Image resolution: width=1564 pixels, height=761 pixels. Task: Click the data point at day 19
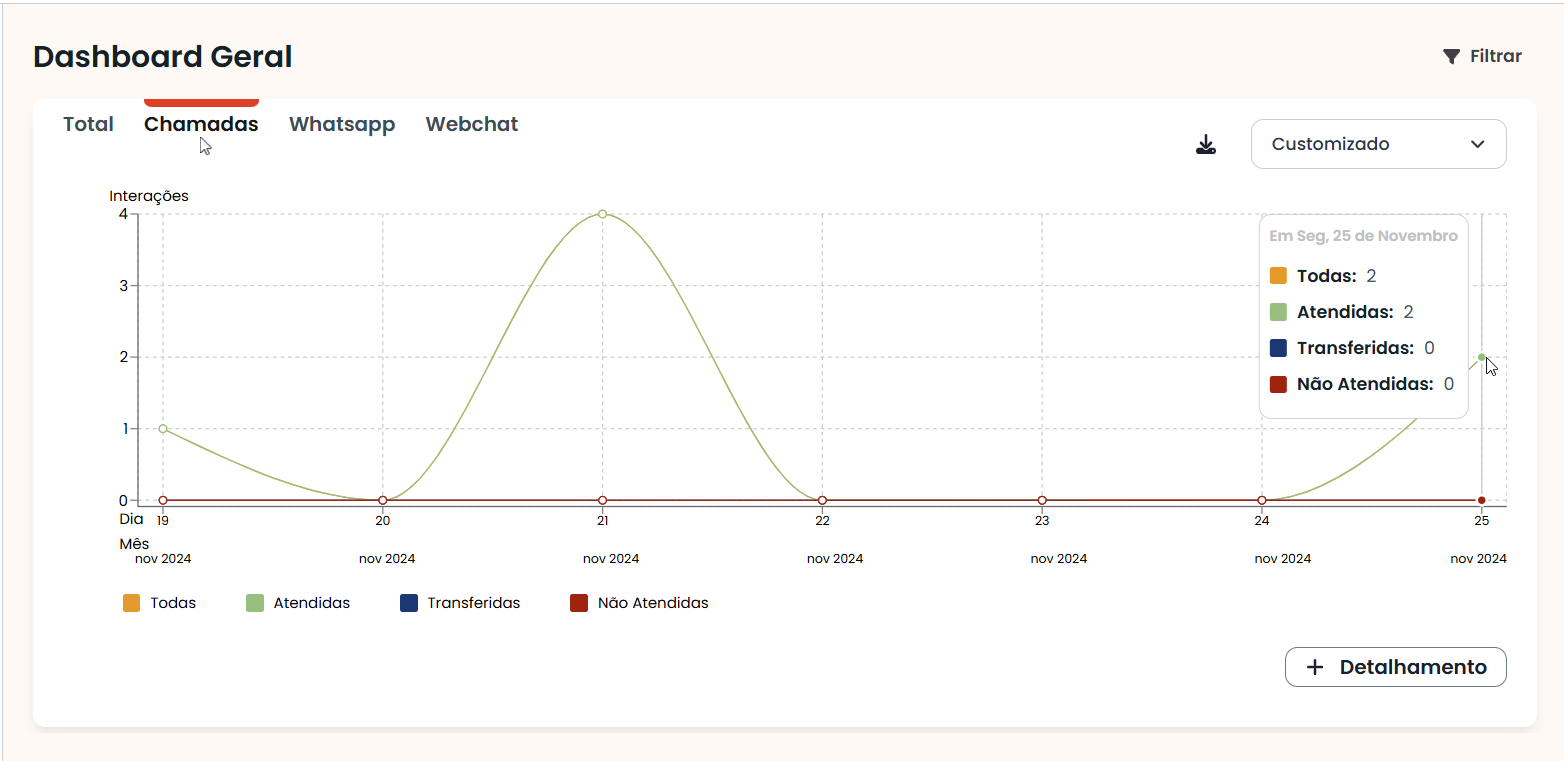[x=163, y=429]
